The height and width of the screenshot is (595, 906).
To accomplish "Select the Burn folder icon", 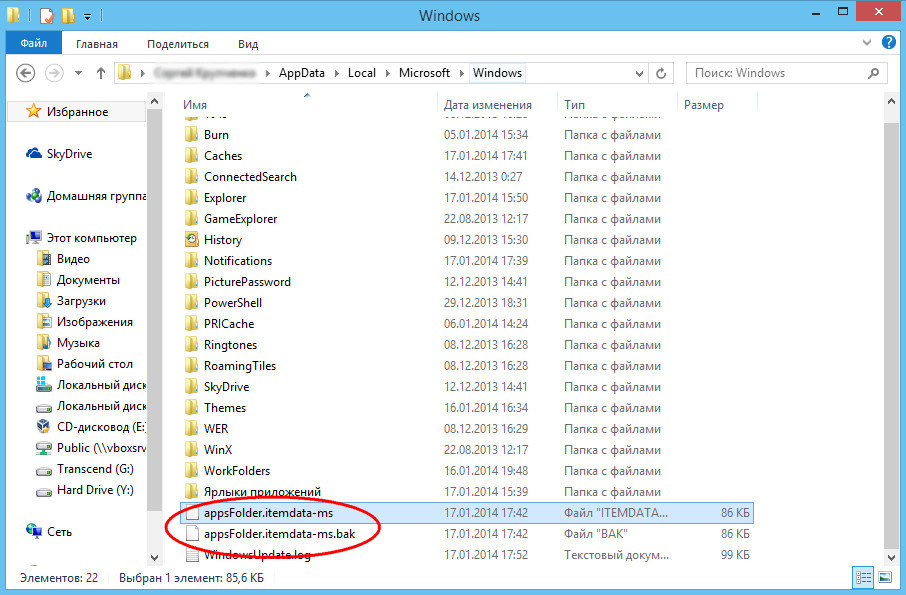I will (192, 135).
